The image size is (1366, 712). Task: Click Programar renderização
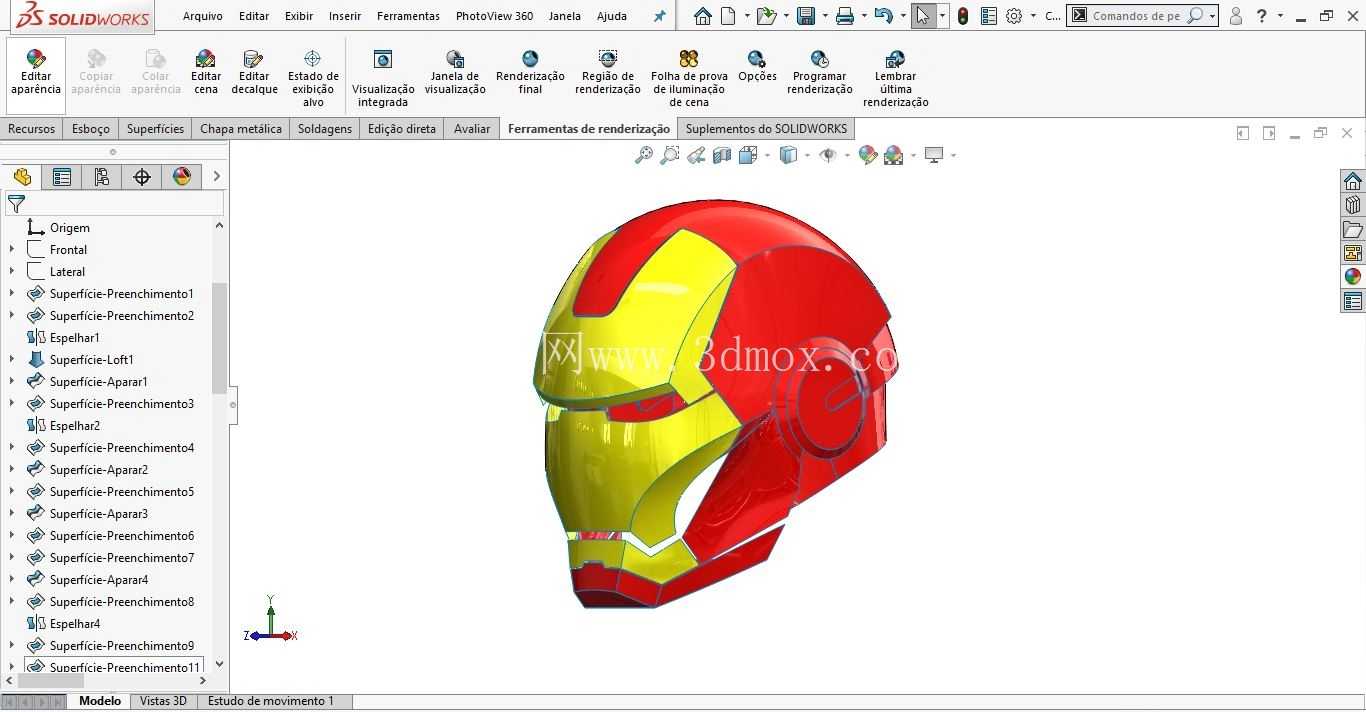pyautogui.click(x=820, y=73)
